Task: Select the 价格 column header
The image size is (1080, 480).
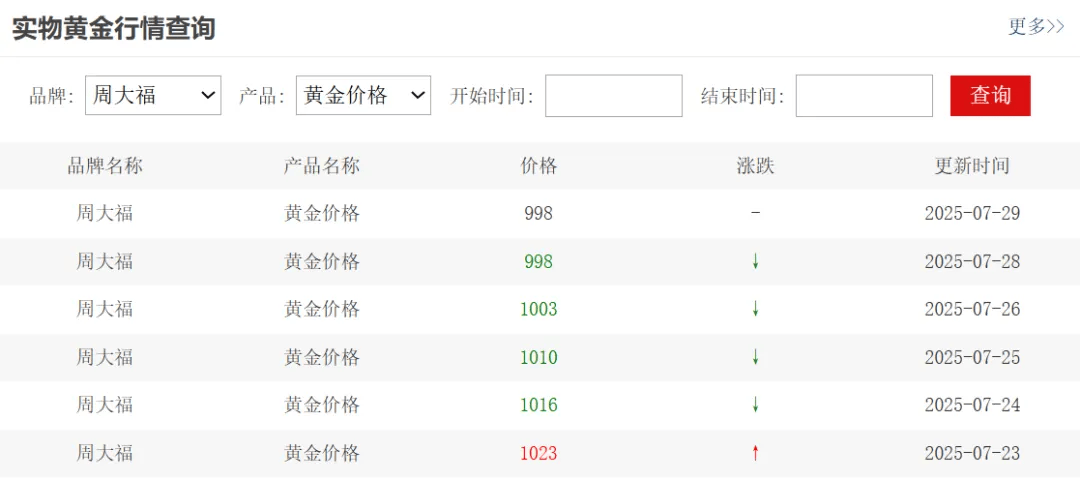Action: point(539,166)
